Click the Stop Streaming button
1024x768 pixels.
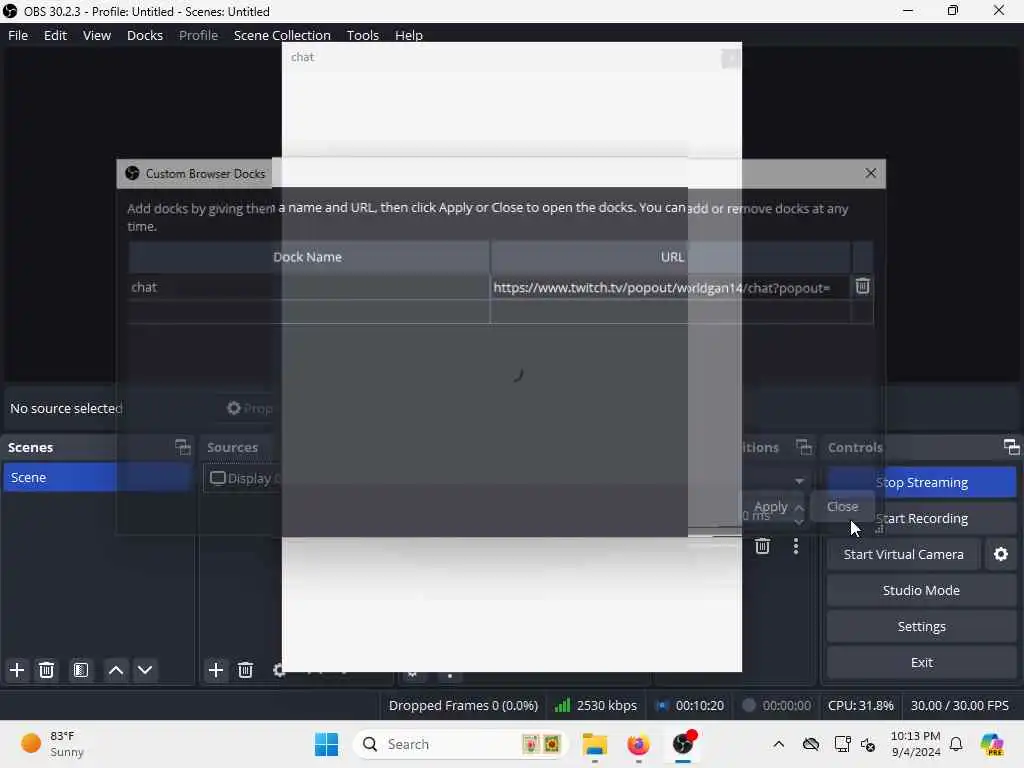coord(921,483)
